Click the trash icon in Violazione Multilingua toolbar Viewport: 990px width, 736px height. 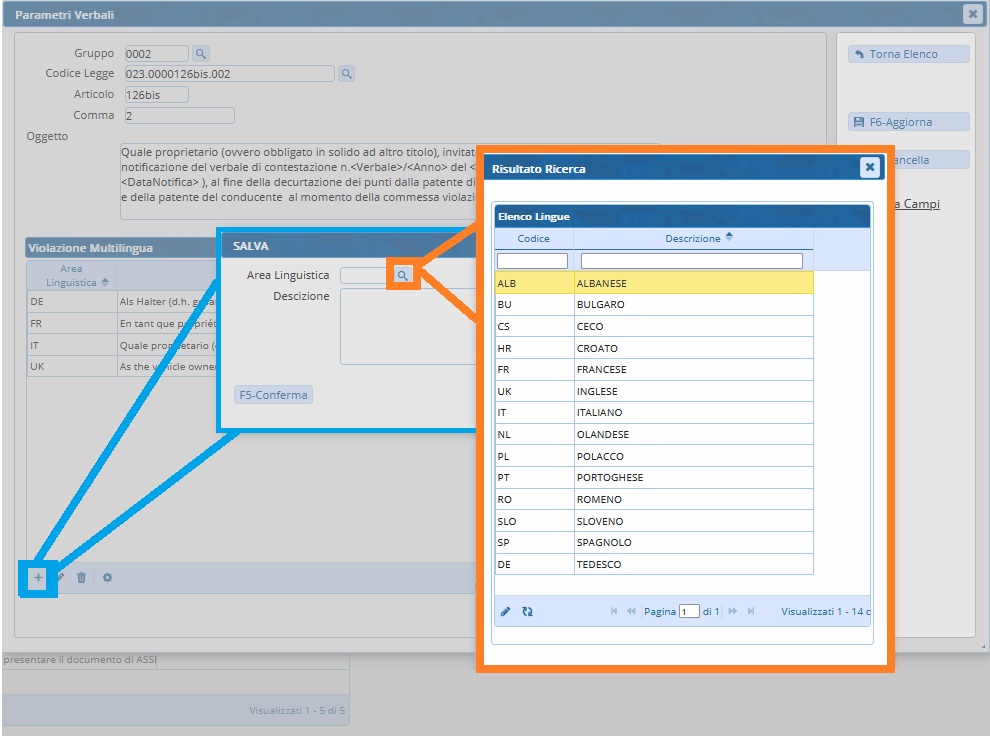82,578
